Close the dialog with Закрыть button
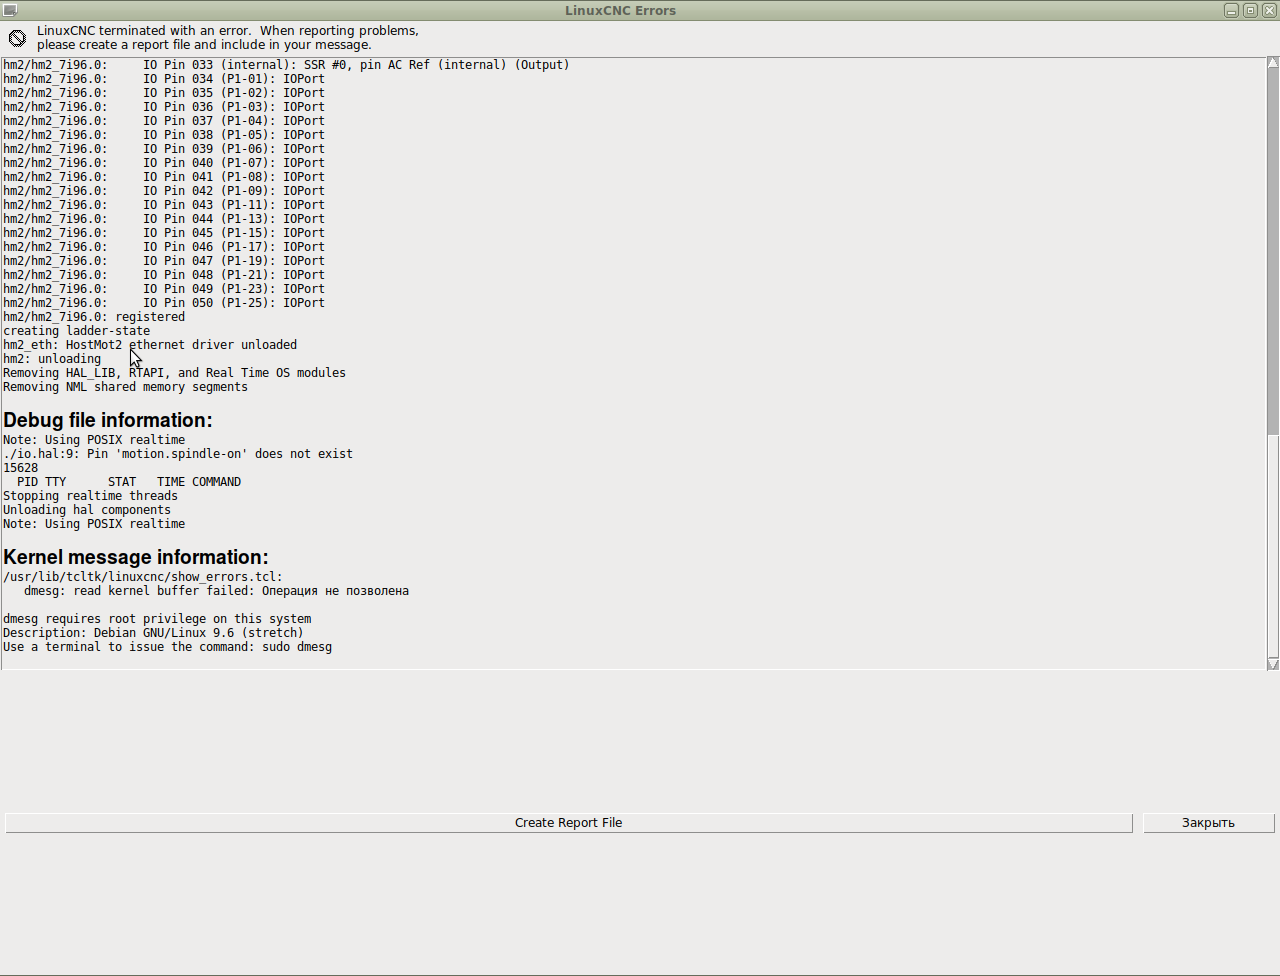Viewport: 1280px width, 976px height. 1208,823
